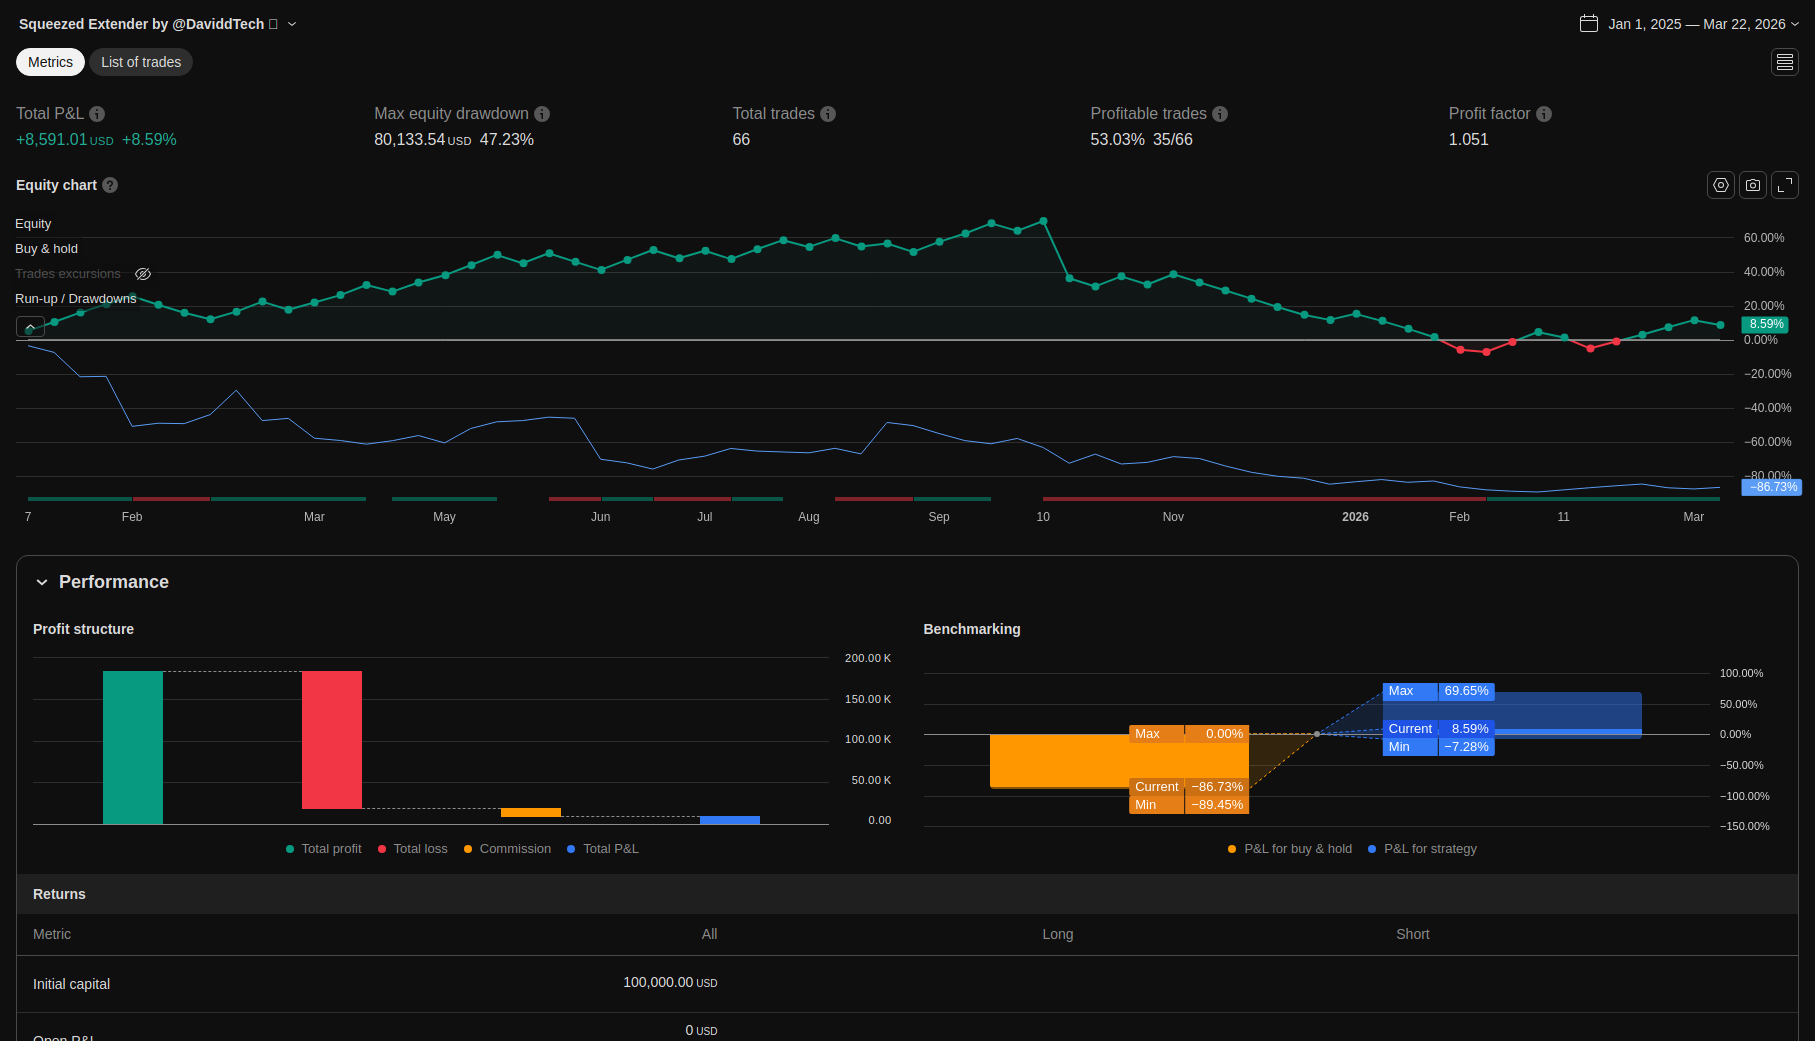Switch to the List of trades tab
Viewport: 1815px width, 1041px height.
(x=141, y=62)
